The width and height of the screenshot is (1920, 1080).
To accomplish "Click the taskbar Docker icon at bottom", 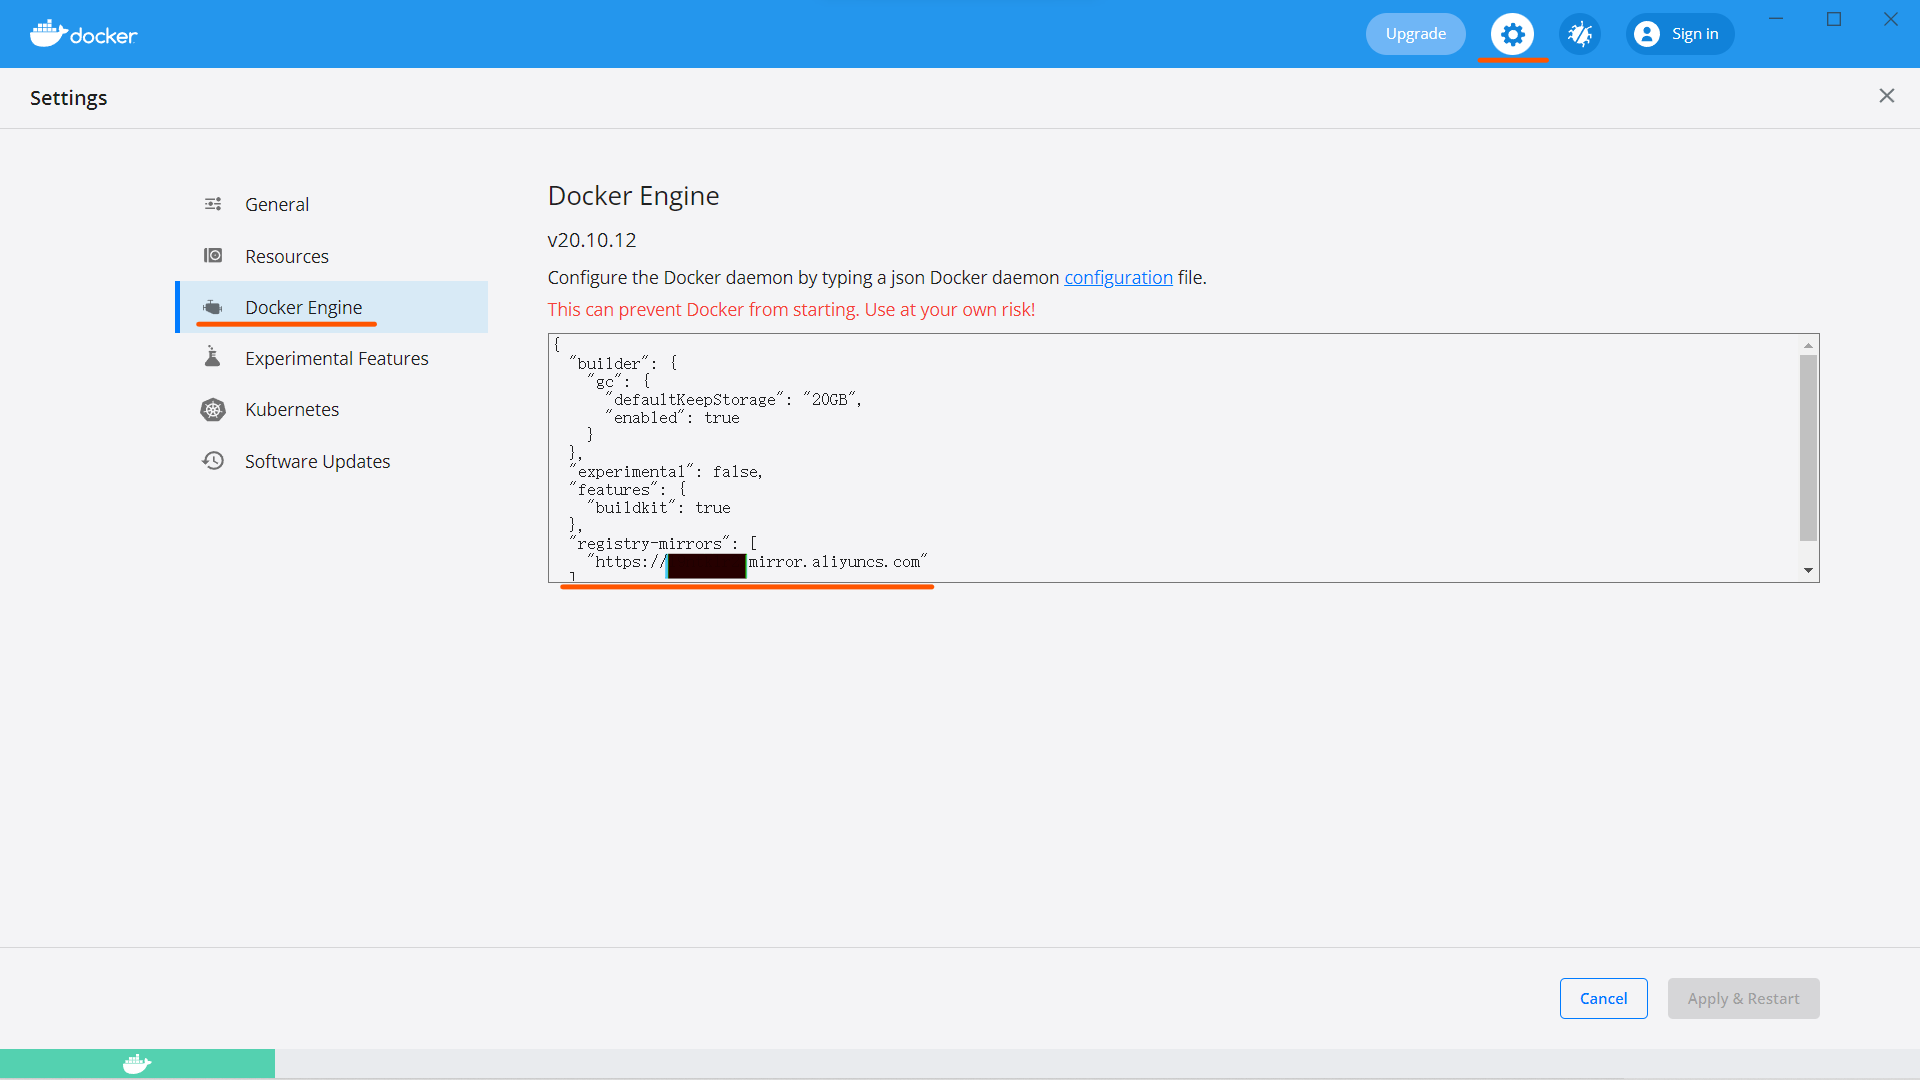I will [136, 1063].
